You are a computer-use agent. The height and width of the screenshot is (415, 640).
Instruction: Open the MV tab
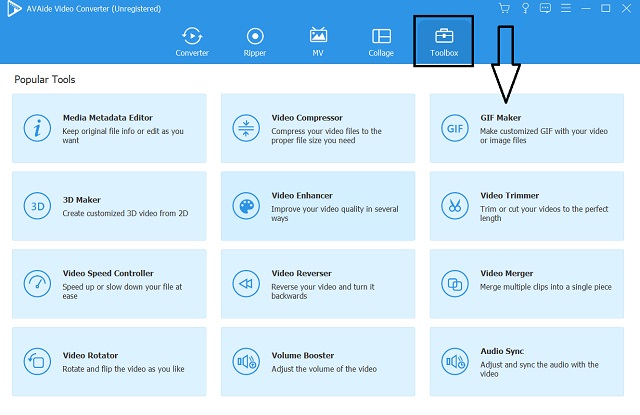pyautogui.click(x=318, y=42)
